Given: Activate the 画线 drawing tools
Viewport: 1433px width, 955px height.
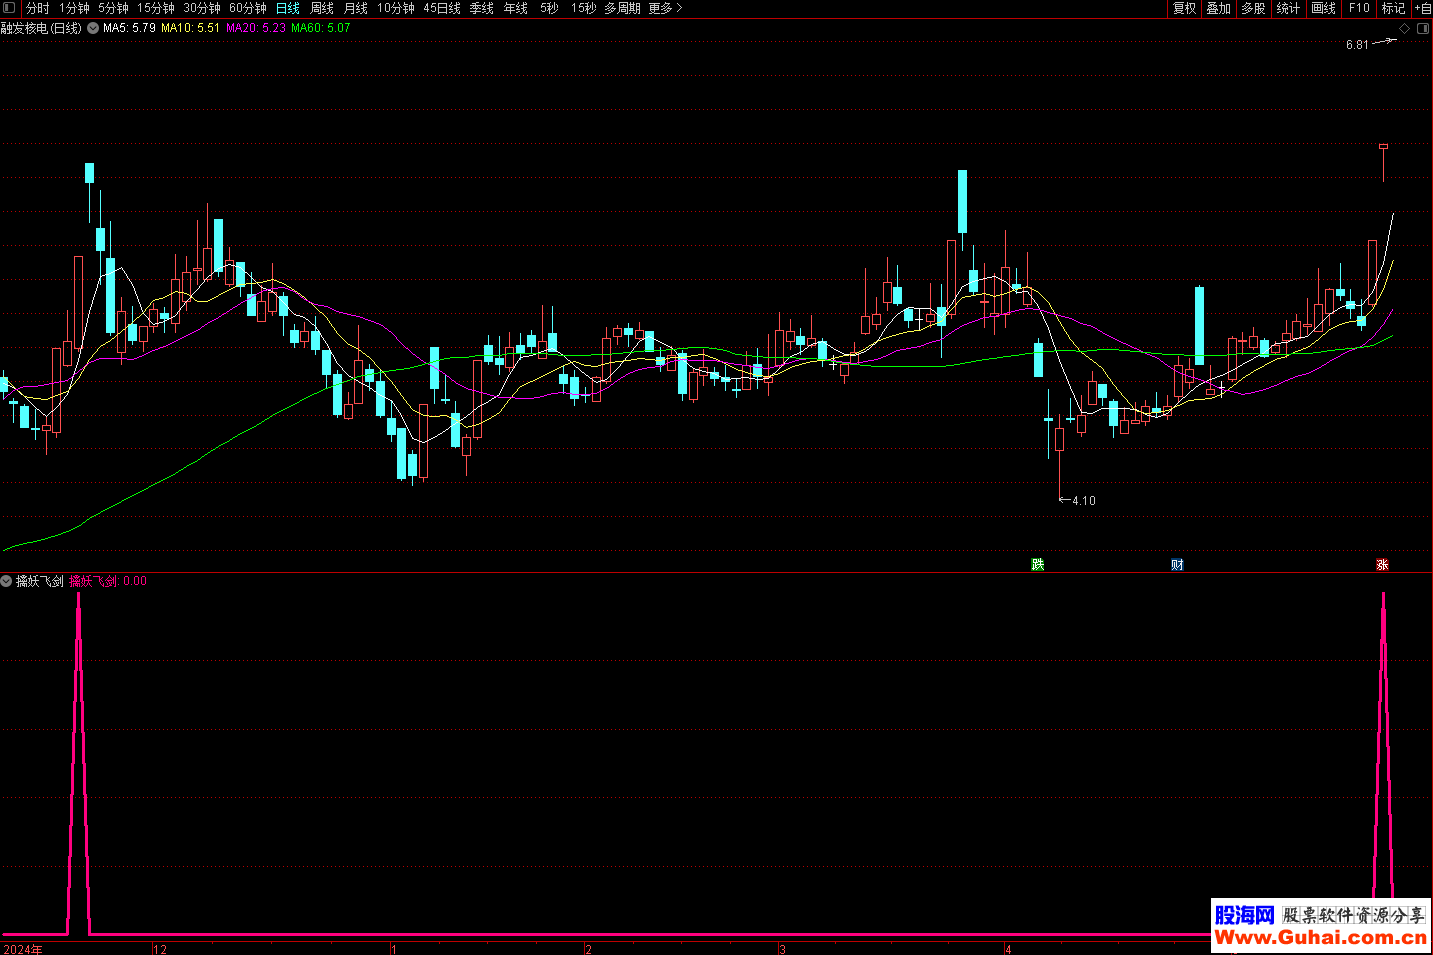Looking at the screenshot, I should pos(1324,8).
